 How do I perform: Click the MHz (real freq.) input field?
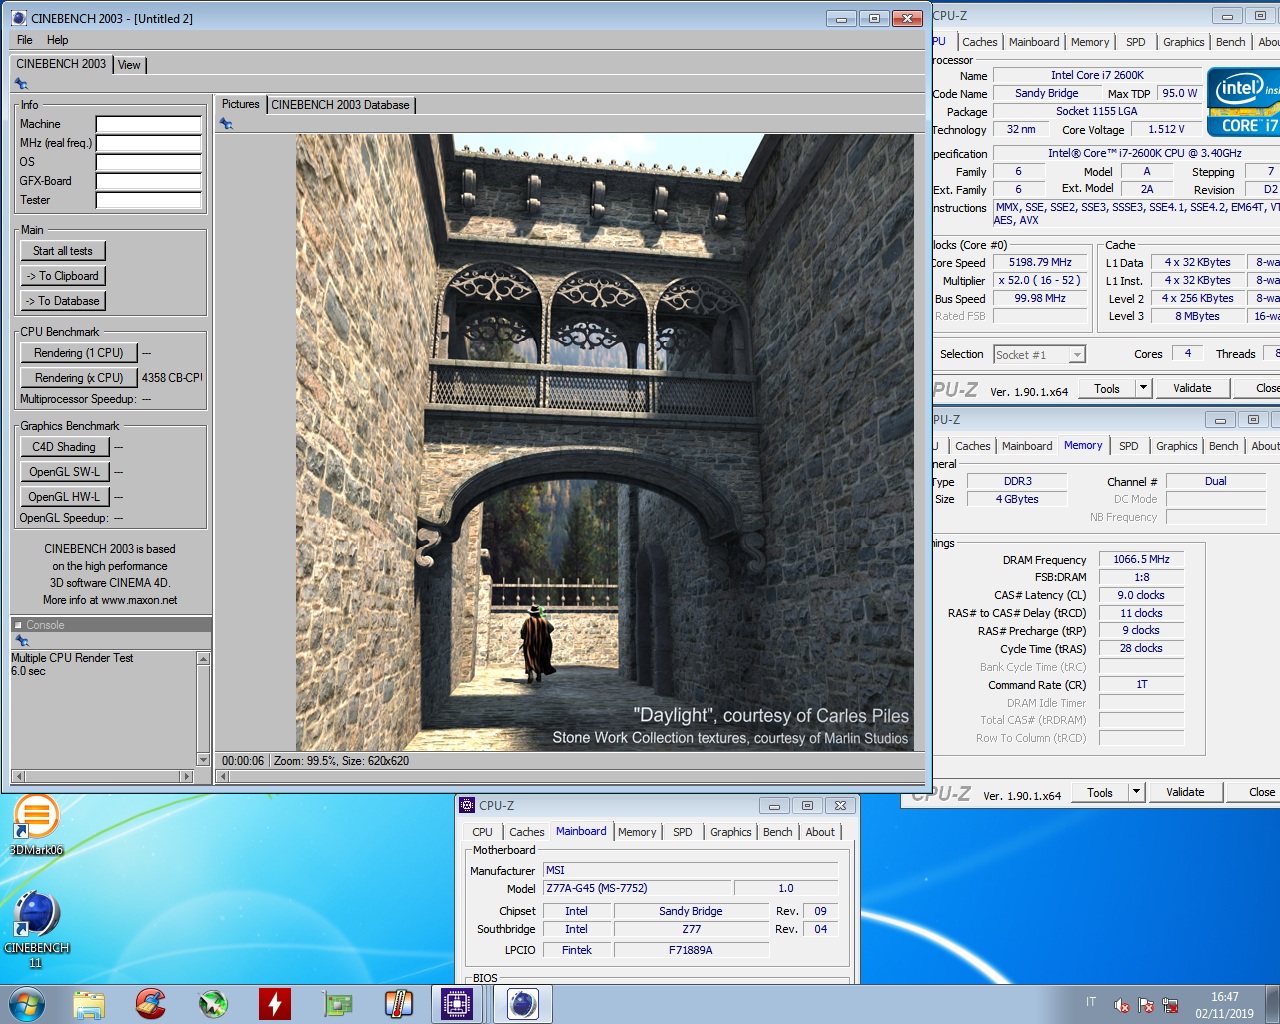click(149, 144)
